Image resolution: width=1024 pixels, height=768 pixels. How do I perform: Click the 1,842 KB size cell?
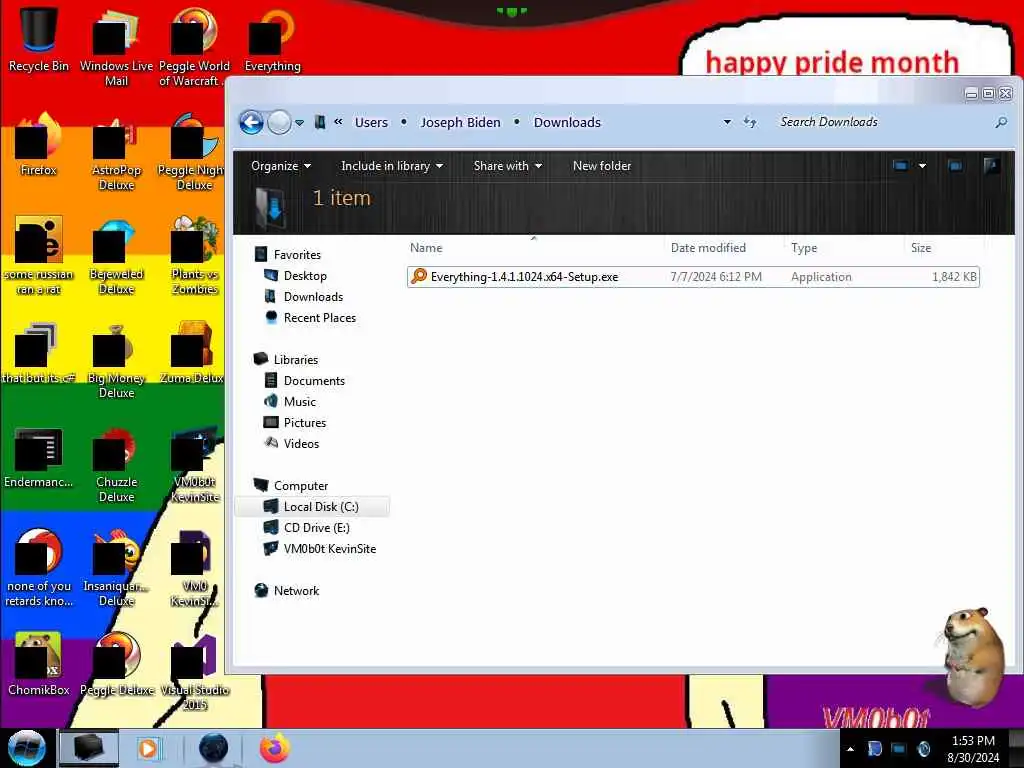(x=954, y=277)
